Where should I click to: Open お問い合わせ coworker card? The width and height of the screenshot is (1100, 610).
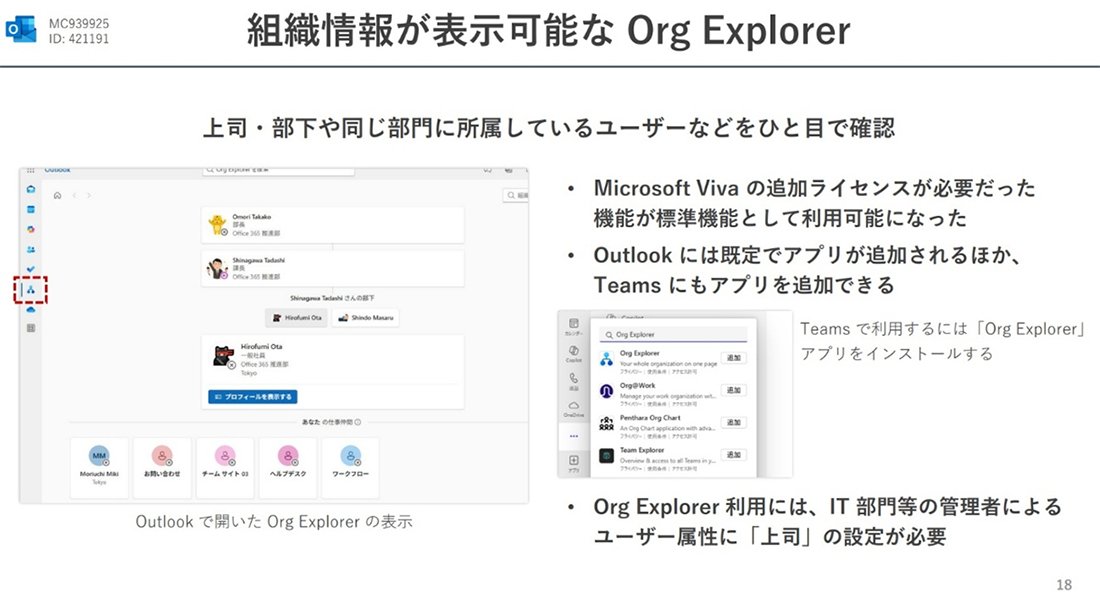[162, 467]
